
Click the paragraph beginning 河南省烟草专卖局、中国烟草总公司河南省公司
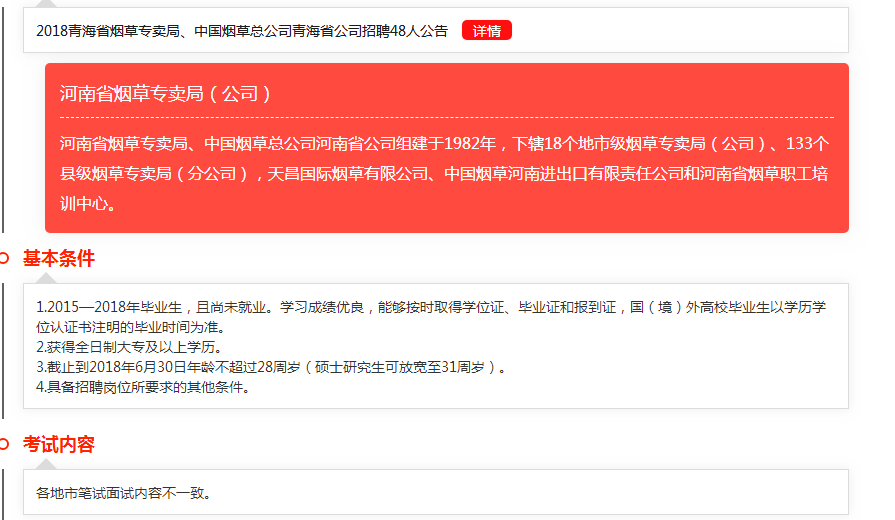pos(444,174)
